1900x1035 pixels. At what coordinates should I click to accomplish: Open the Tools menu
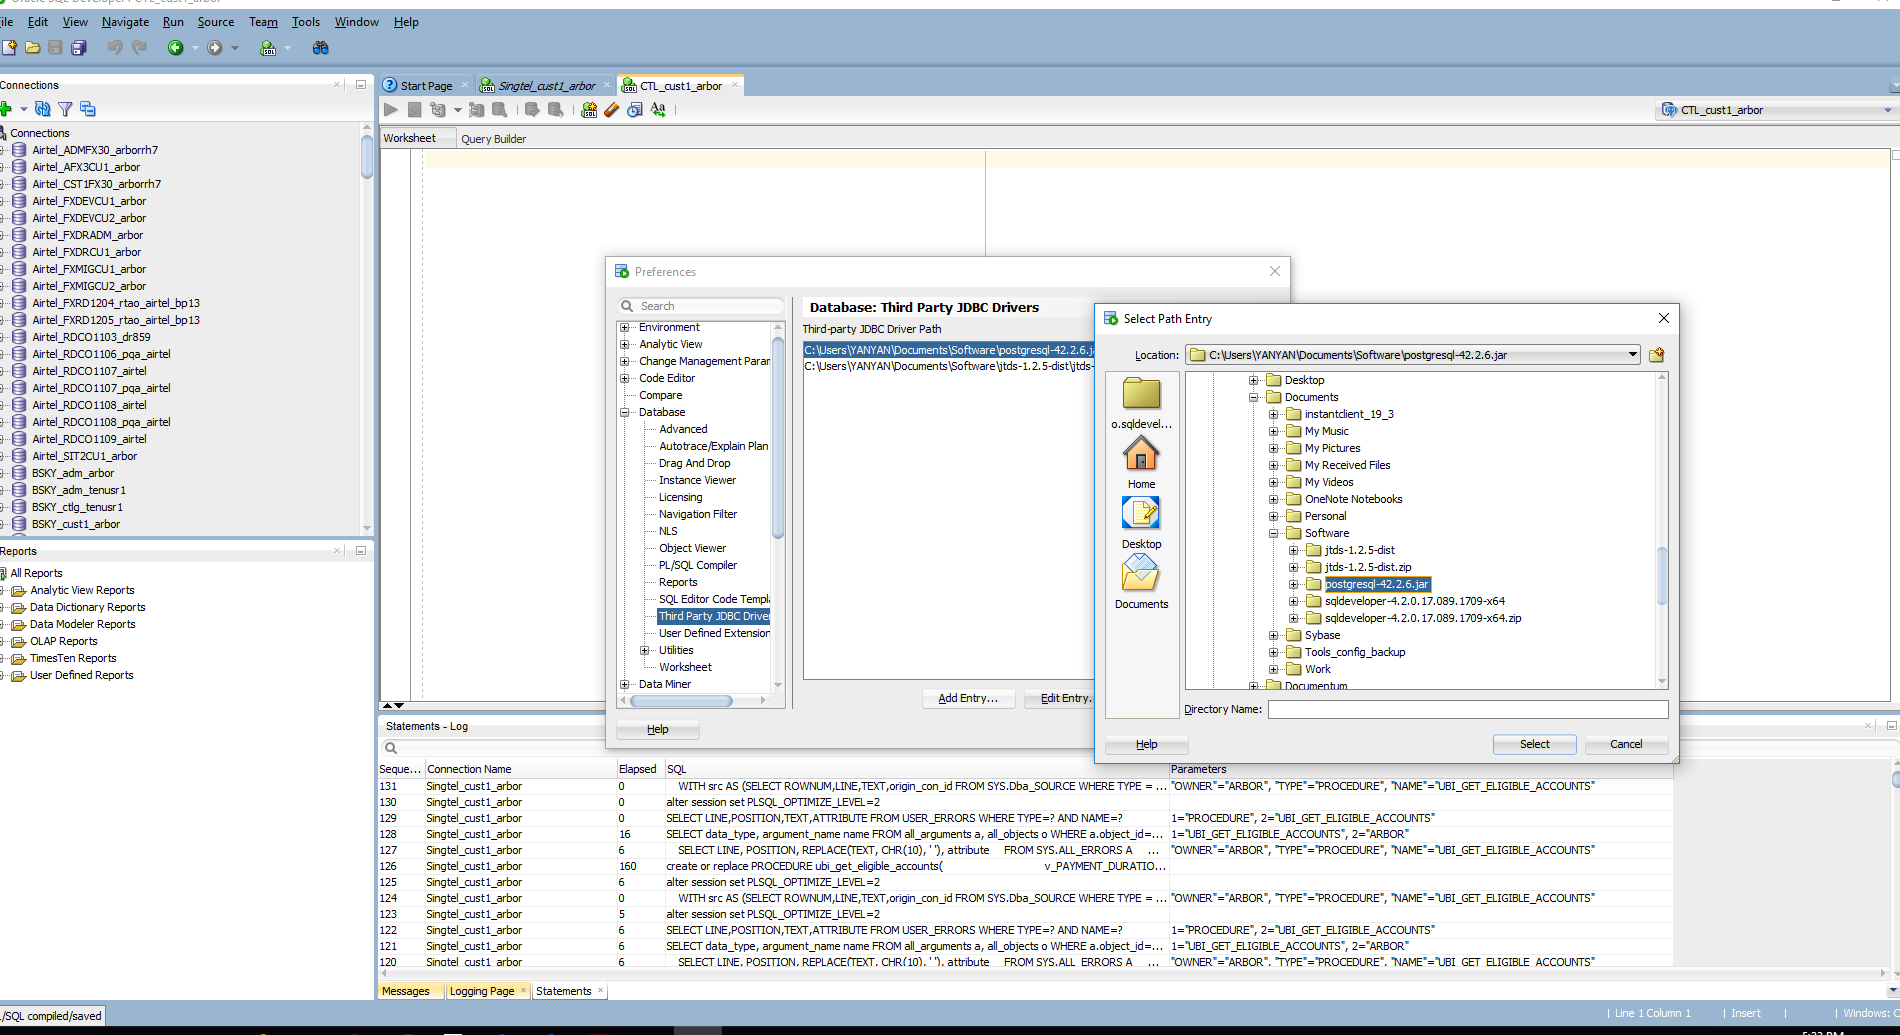coord(305,21)
